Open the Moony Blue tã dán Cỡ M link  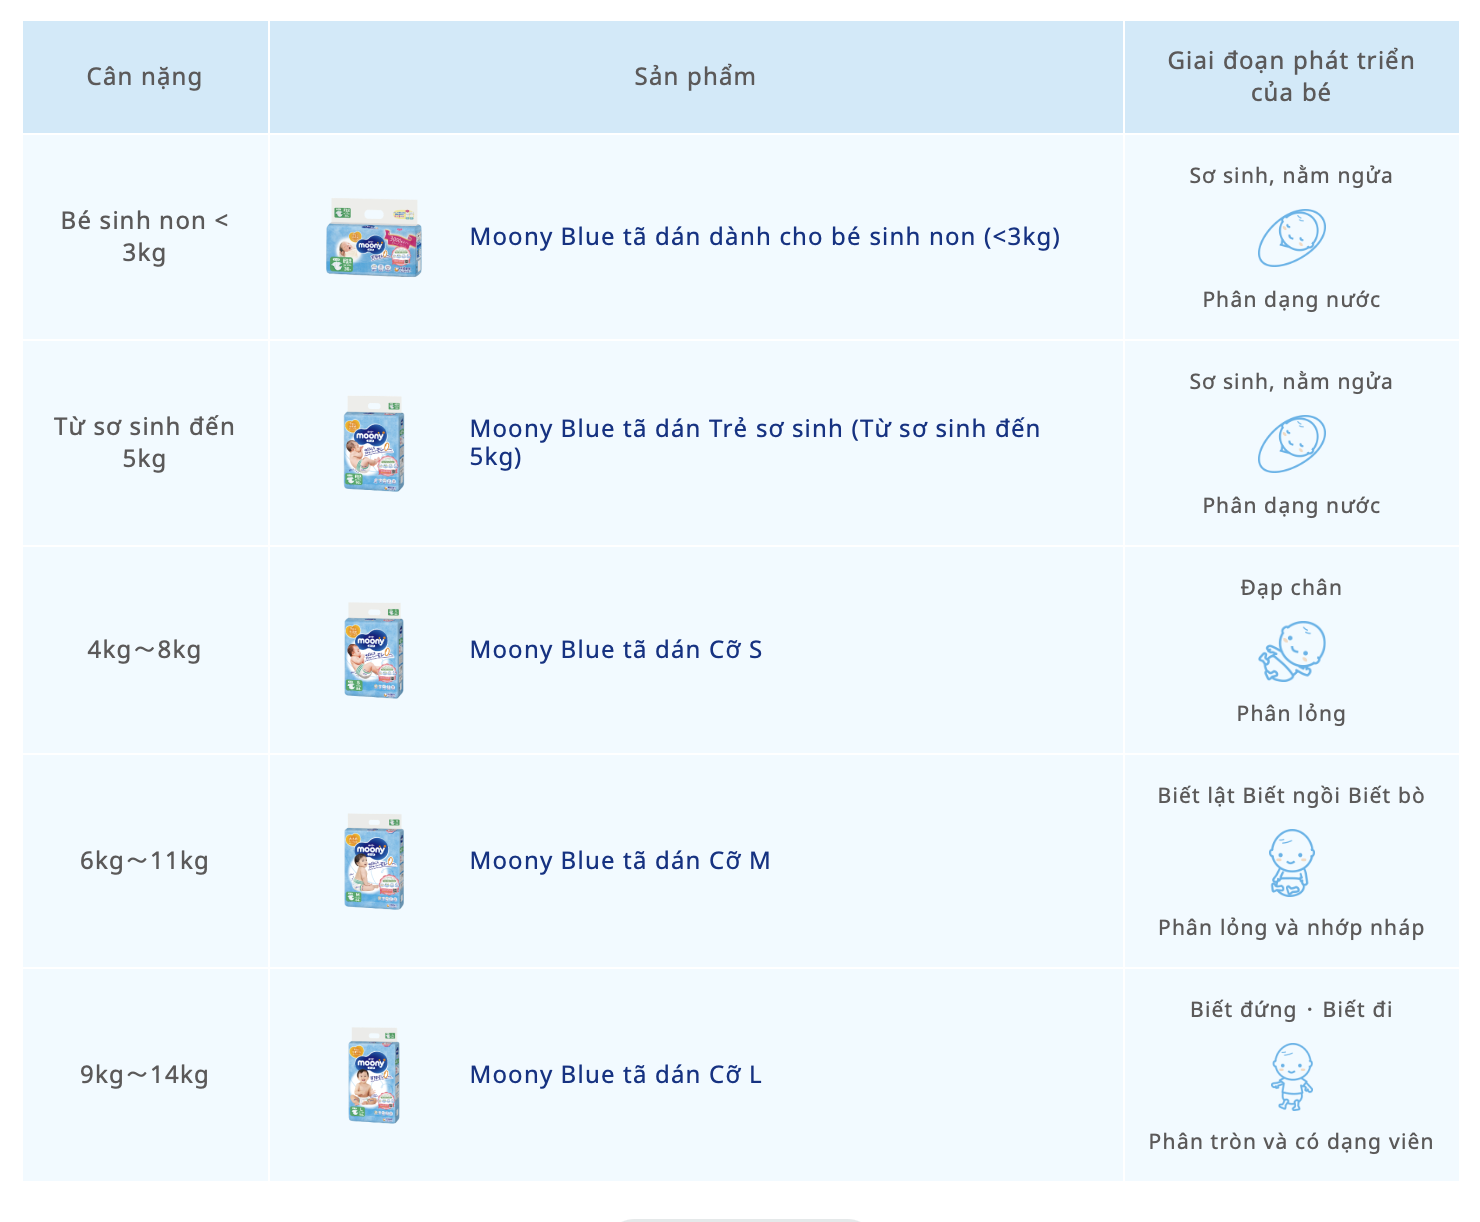click(x=620, y=861)
